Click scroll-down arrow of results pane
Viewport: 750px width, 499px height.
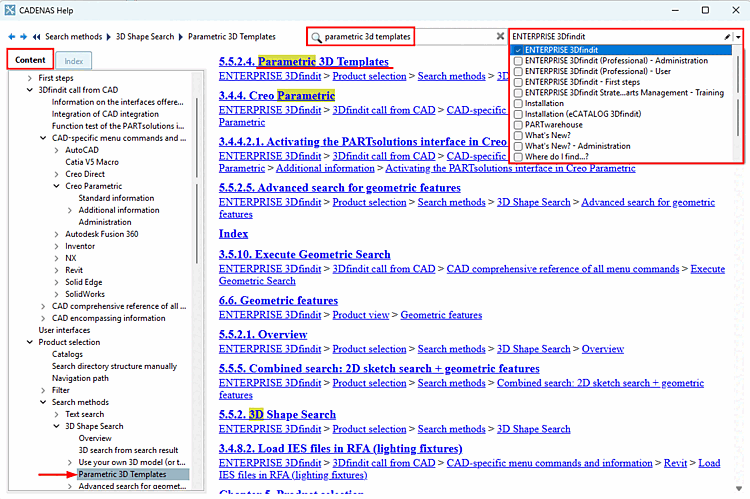(x=739, y=488)
